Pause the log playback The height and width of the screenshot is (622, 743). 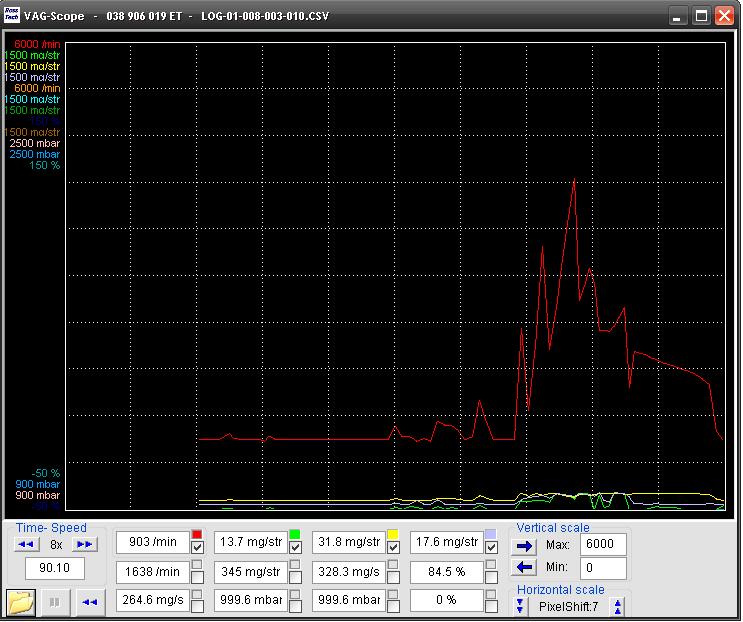tap(54, 602)
